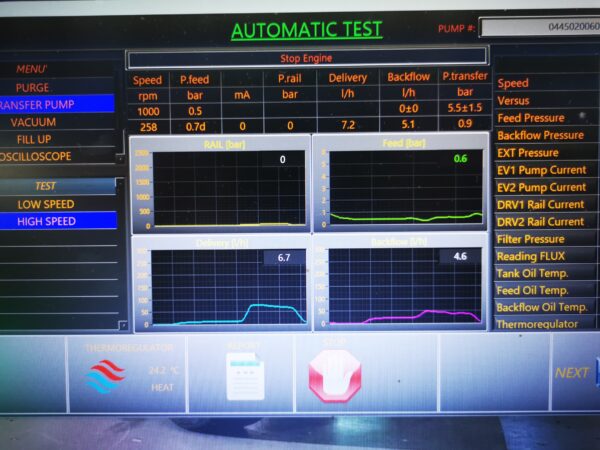Click the Delivery [l/h] graph
The height and width of the screenshot is (450, 600).
coord(220,290)
